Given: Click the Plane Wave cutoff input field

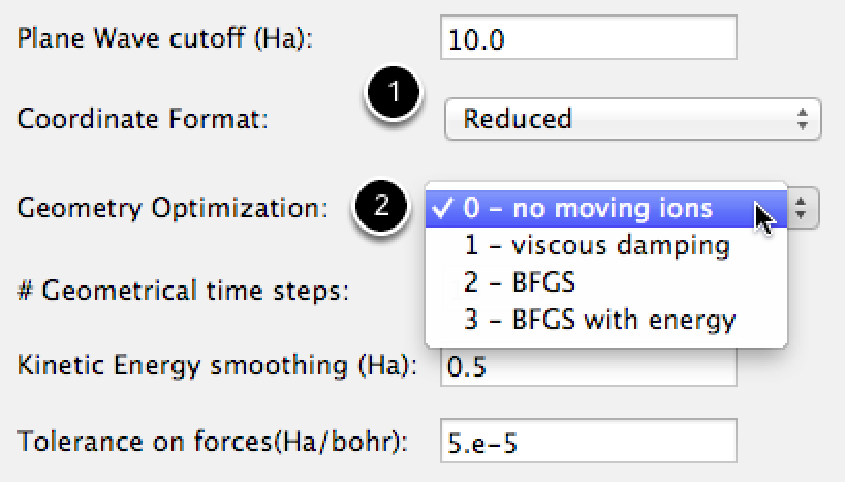Looking at the screenshot, I should [x=588, y=38].
